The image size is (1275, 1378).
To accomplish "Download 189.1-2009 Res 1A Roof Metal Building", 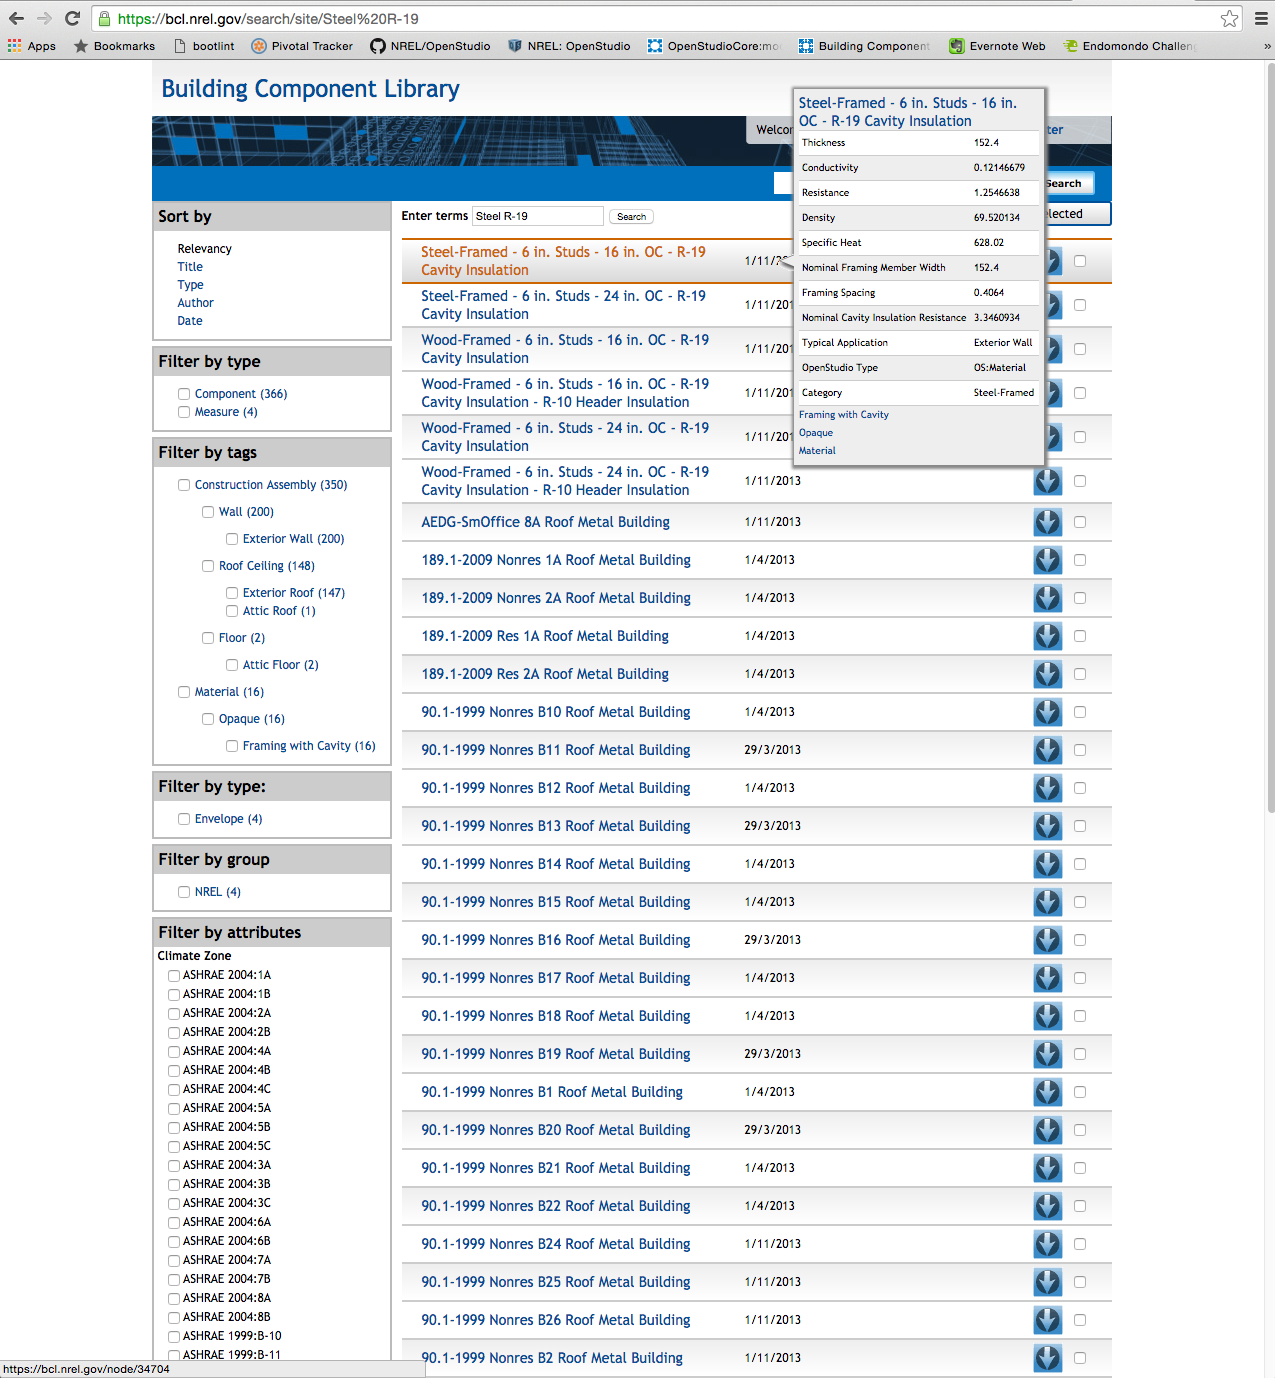I will 1047,636.
